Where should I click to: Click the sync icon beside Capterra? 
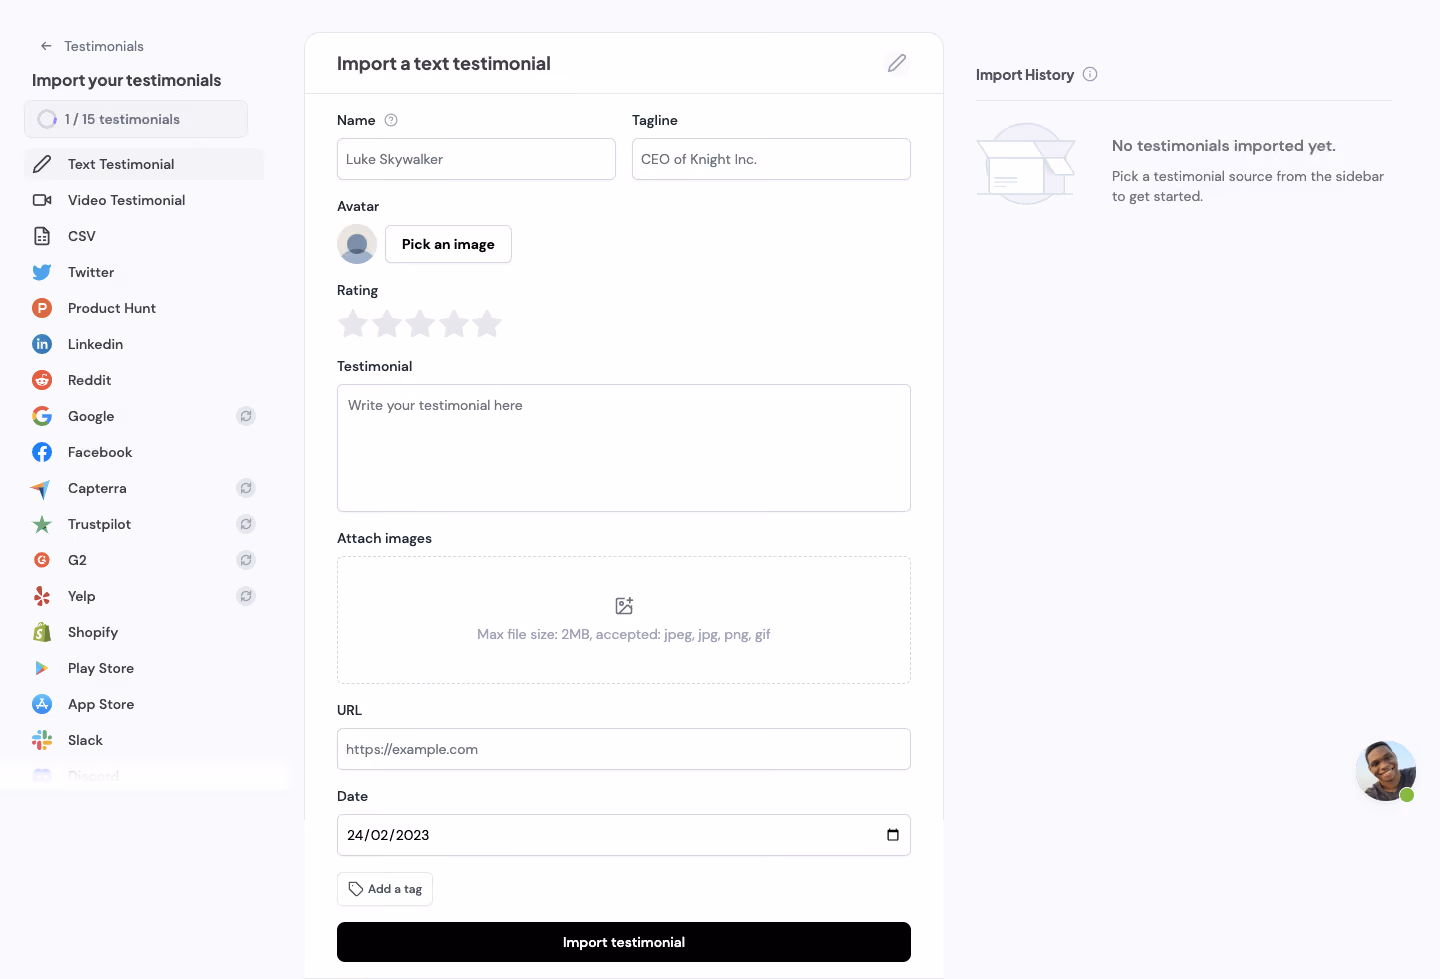pyautogui.click(x=246, y=488)
